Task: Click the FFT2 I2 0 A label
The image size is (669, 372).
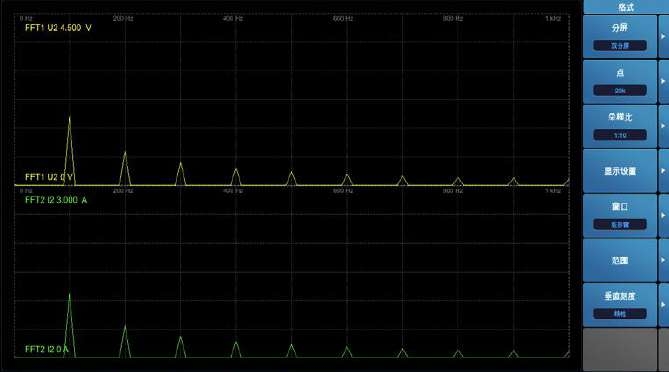Action: [x=47, y=349]
